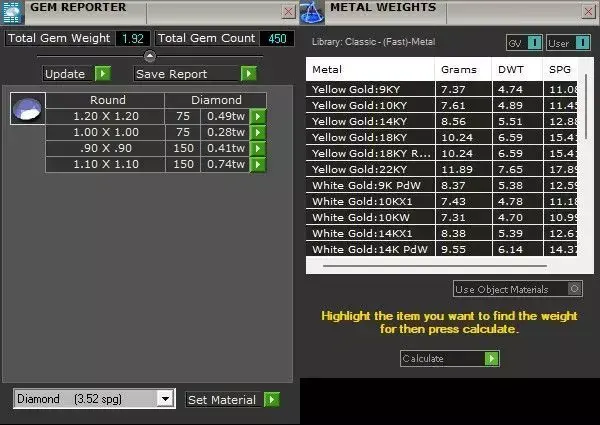Screen dimensions: 600x425
Task: Click green arrow on 0.74tw row
Action: (x=258, y=164)
